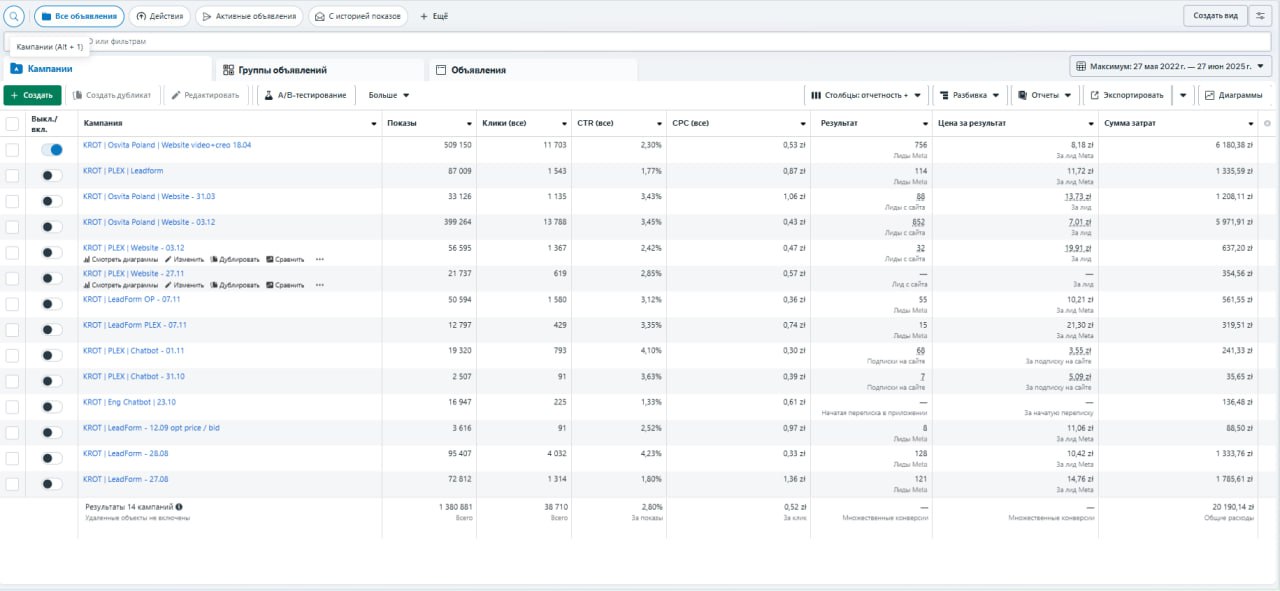1280x591 pixels.
Task: Click the A/B-тестирование flask button
Action: pyautogui.click(x=304, y=95)
